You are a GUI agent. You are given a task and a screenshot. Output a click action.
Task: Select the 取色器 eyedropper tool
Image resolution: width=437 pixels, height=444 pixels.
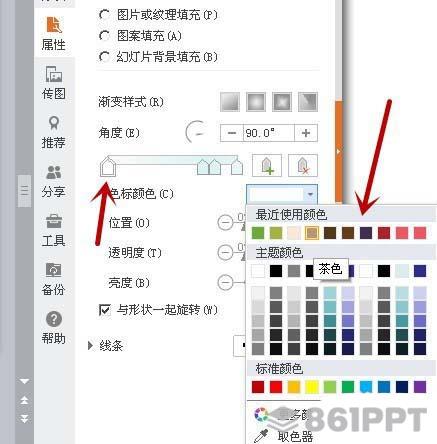tap(284, 435)
